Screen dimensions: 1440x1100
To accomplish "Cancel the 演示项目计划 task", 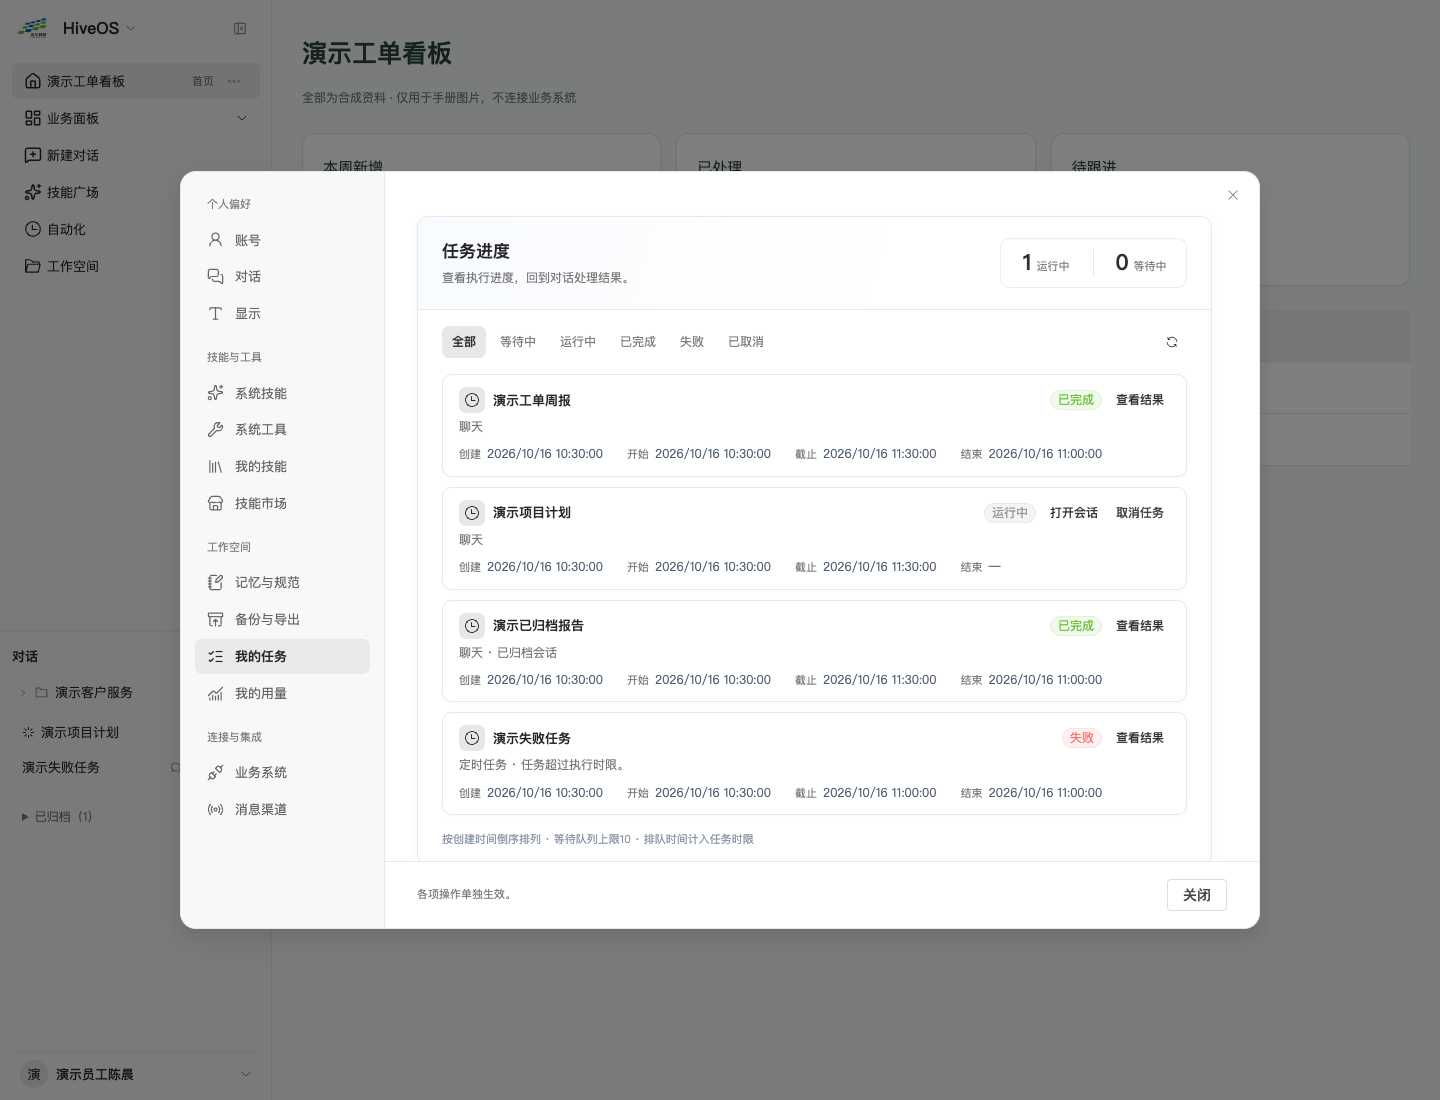I will 1140,513.
